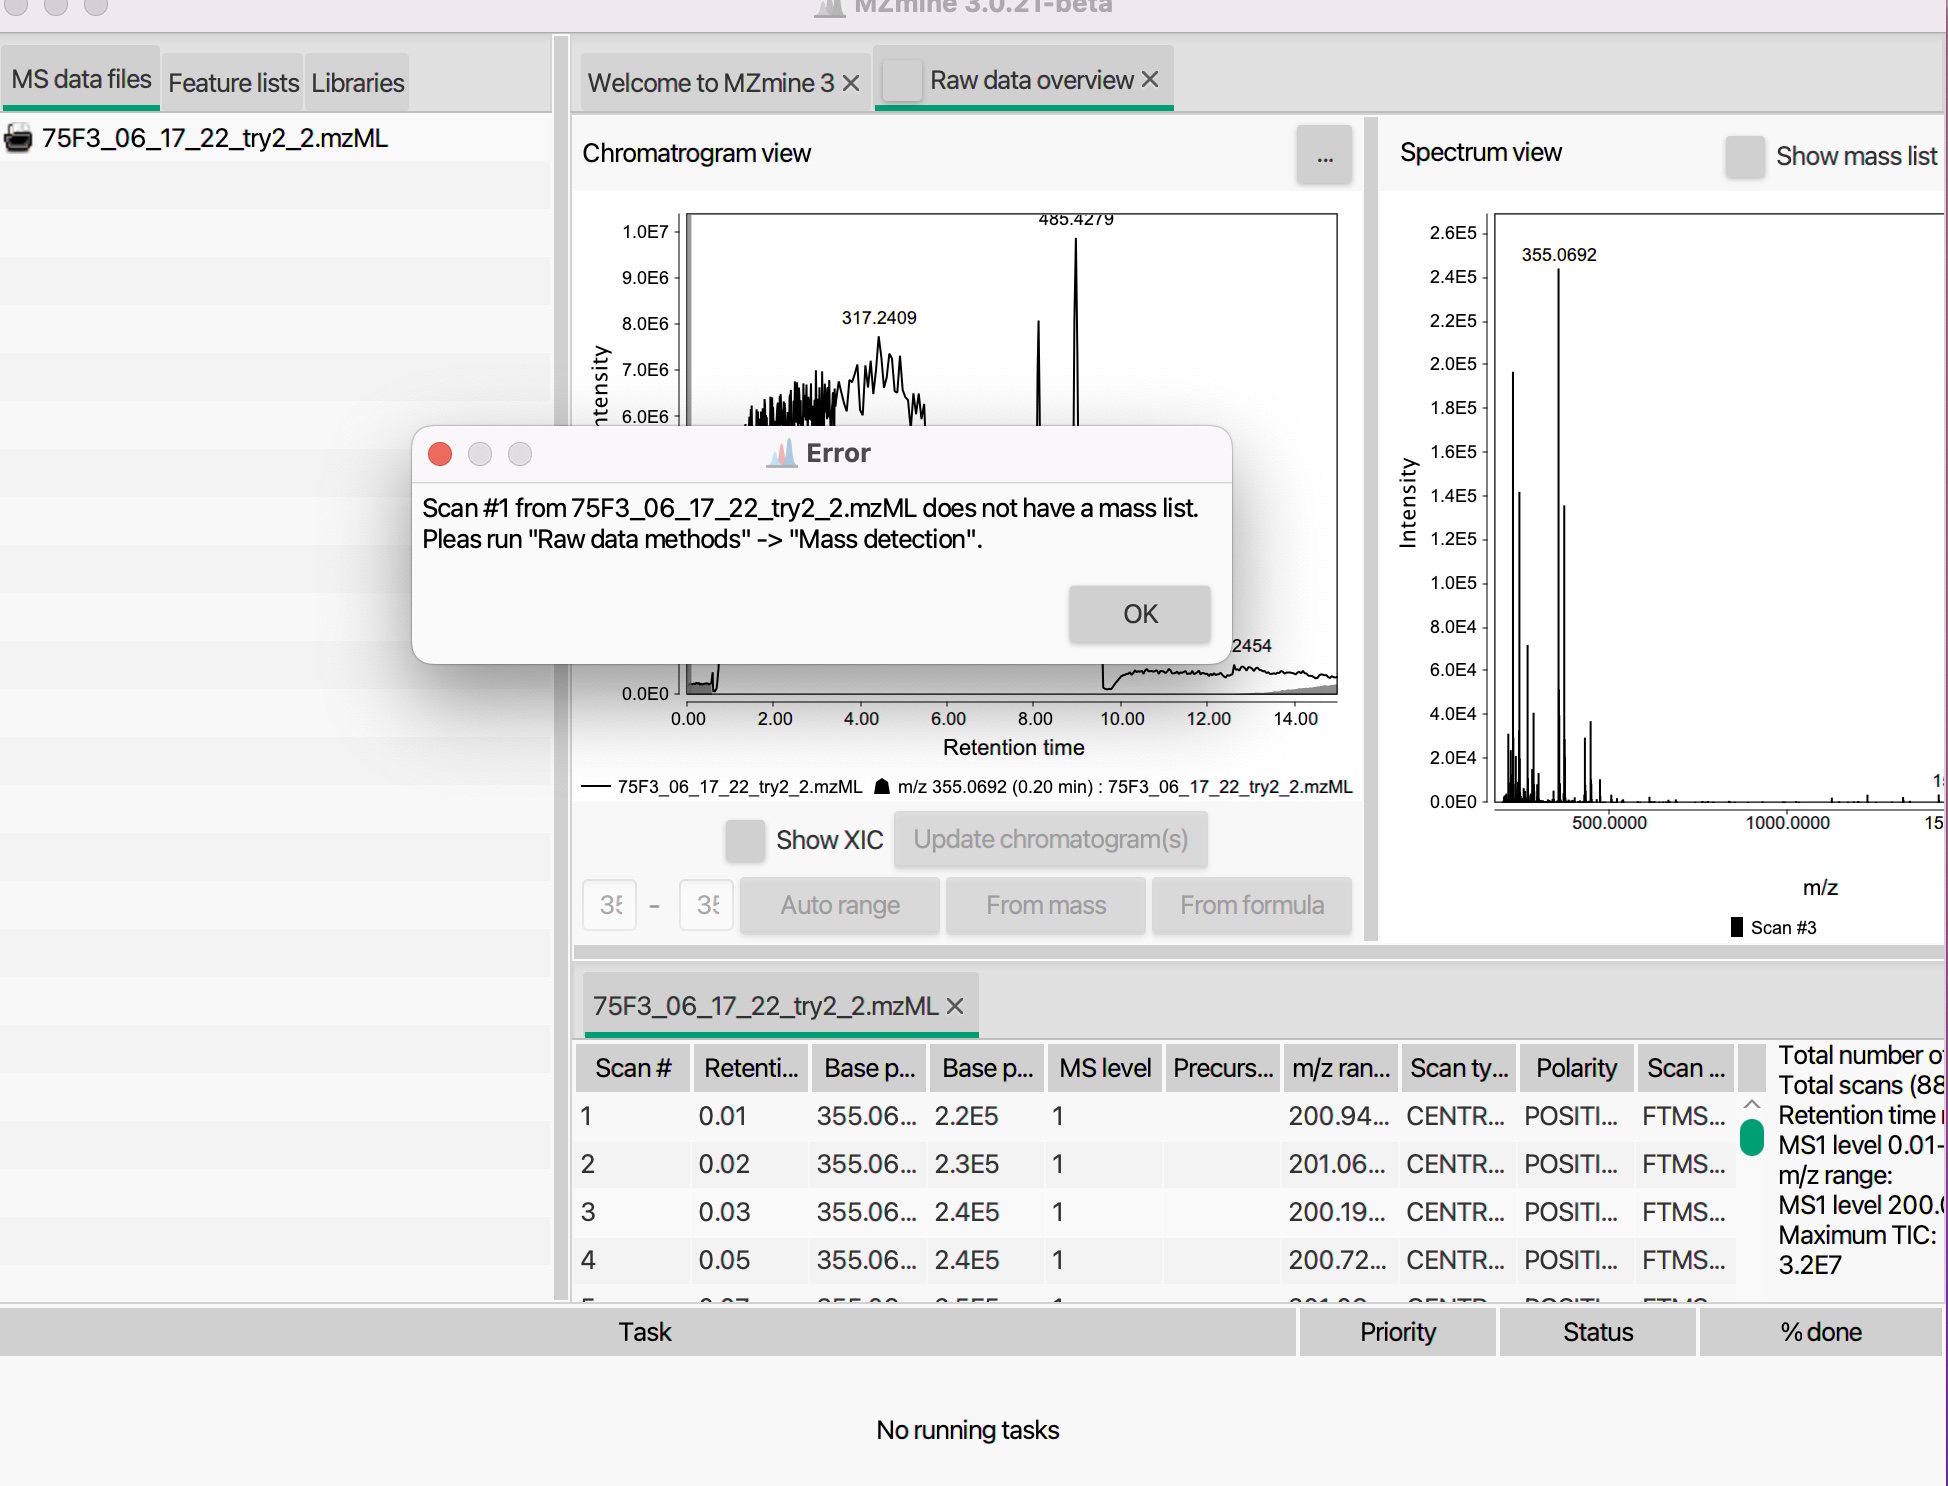The image size is (1948, 1486).
Task: Click the Scan #3 legend marker in Spectrum view
Action: 1738,927
